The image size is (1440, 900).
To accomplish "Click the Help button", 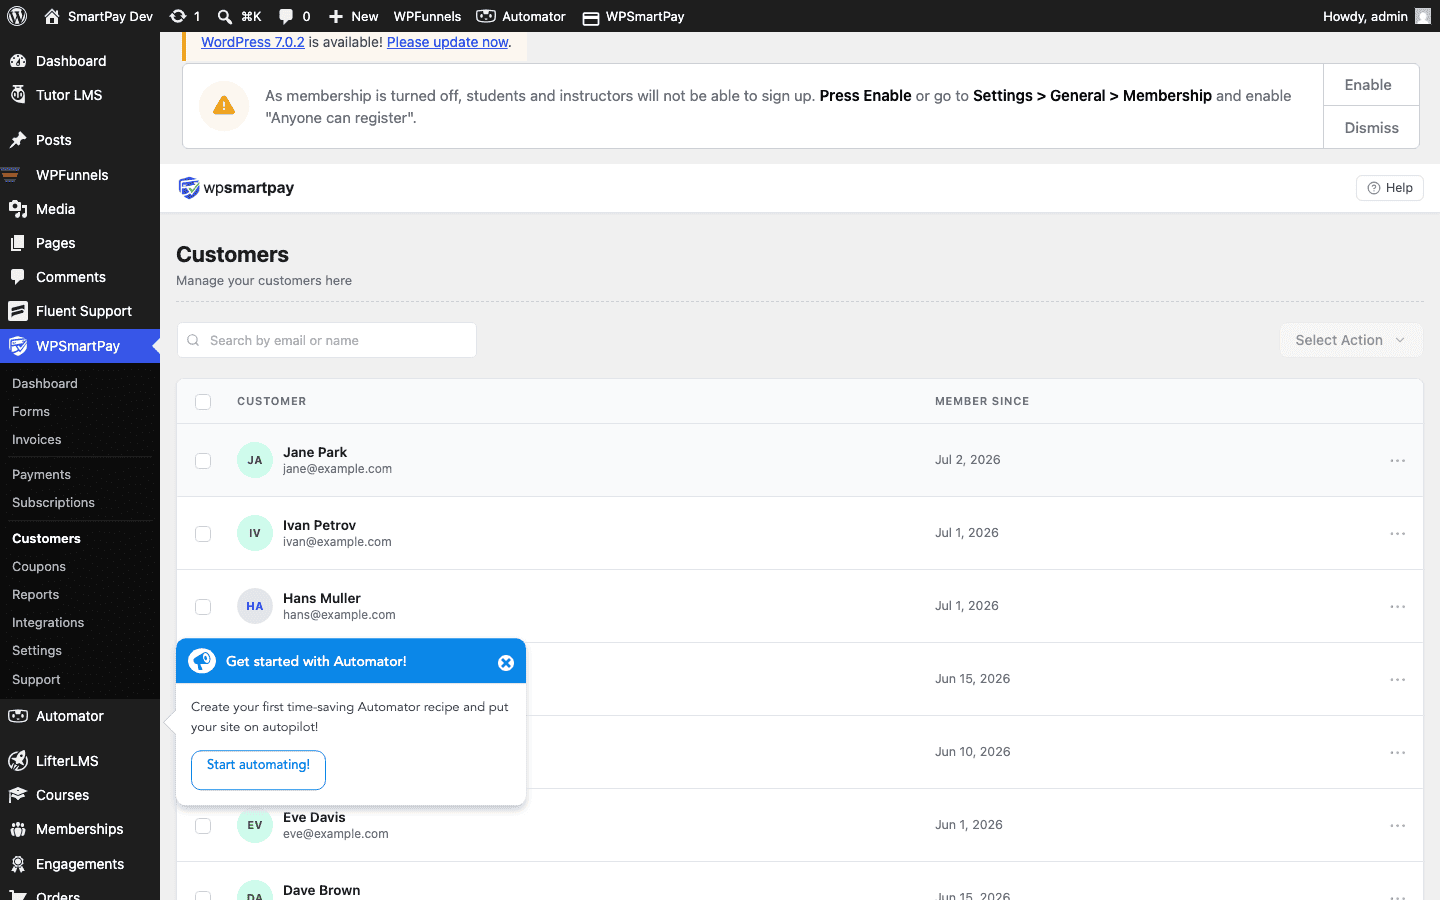I will [1389, 188].
